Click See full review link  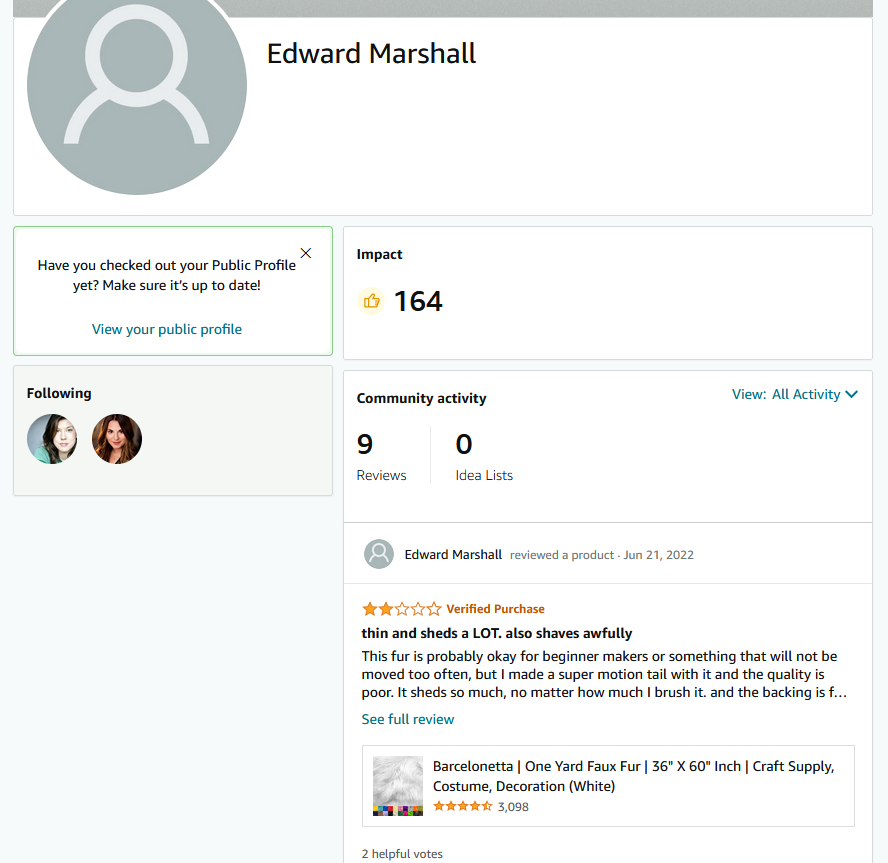pyautogui.click(x=408, y=719)
